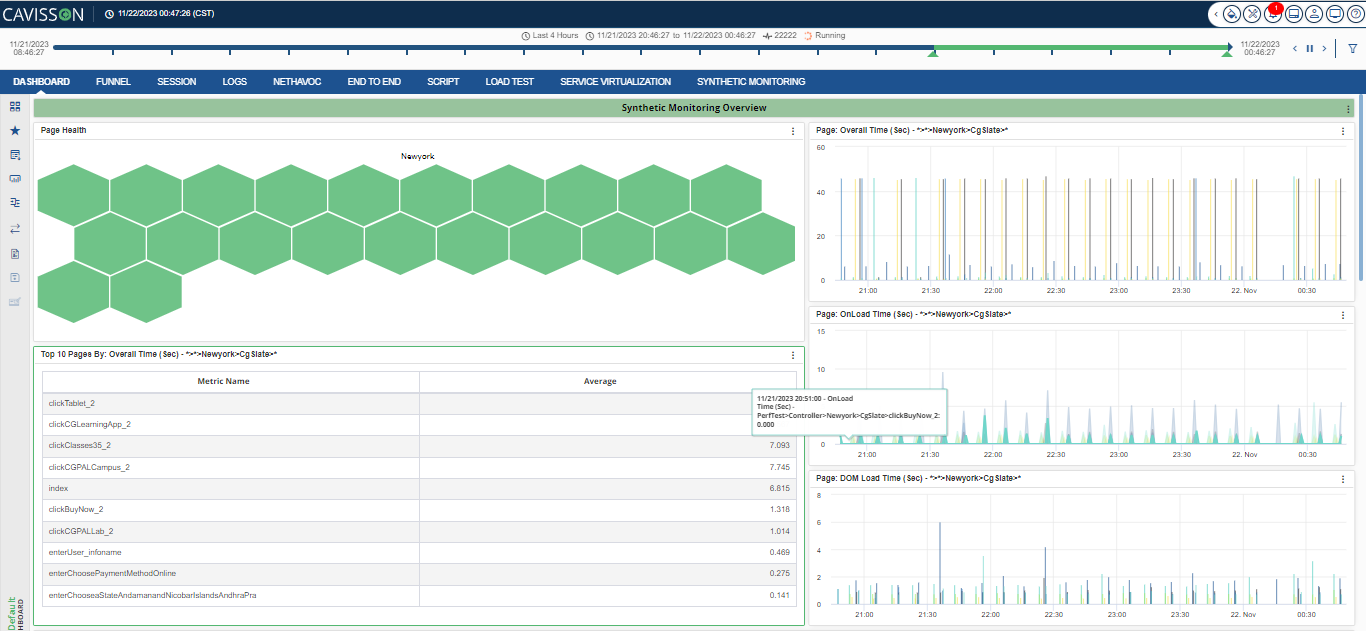Click the theme paint bucket icon
Viewport: 1366px width, 631px height.
[1233, 14]
